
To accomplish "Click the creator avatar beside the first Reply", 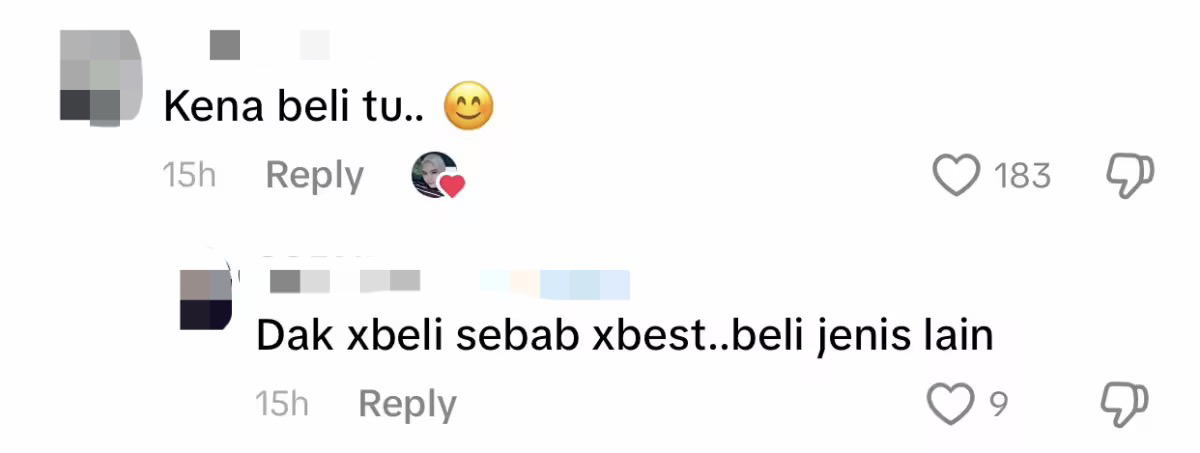I will tap(435, 175).
